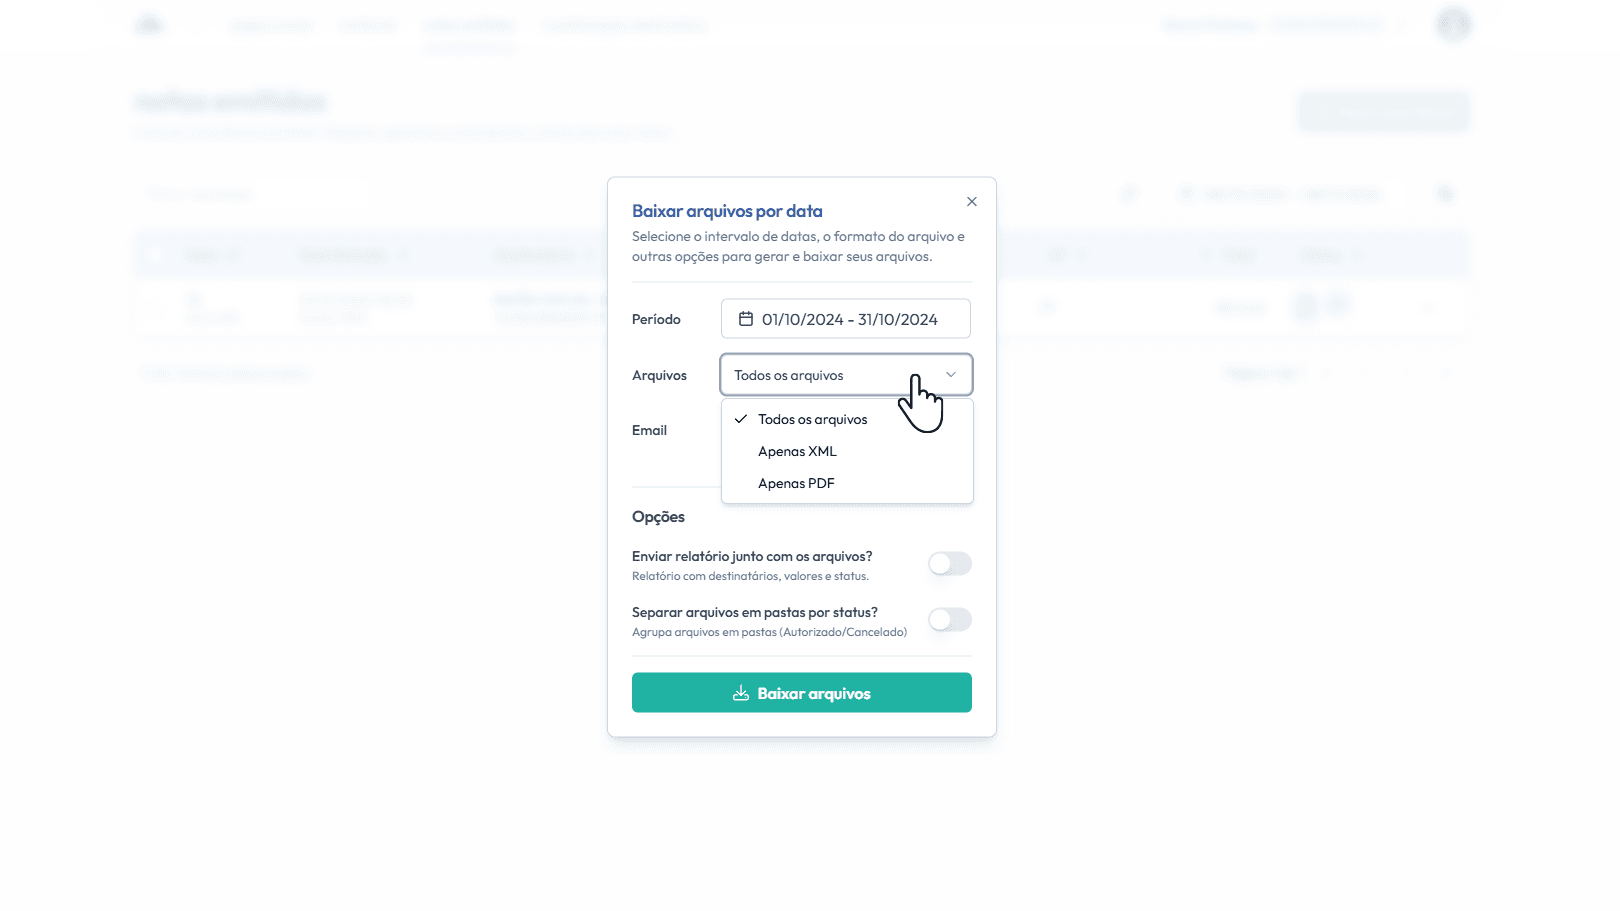Close the Baixar arquivos por data dialog
This screenshot has width=1620, height=911.
click(971, 202)
